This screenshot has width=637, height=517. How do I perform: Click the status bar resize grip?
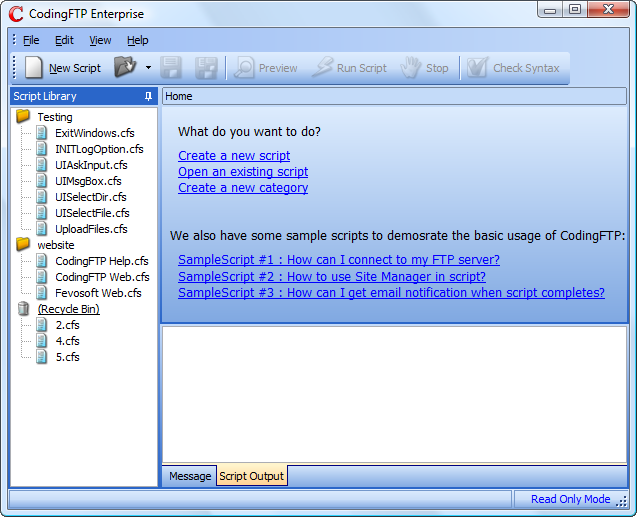621,501
